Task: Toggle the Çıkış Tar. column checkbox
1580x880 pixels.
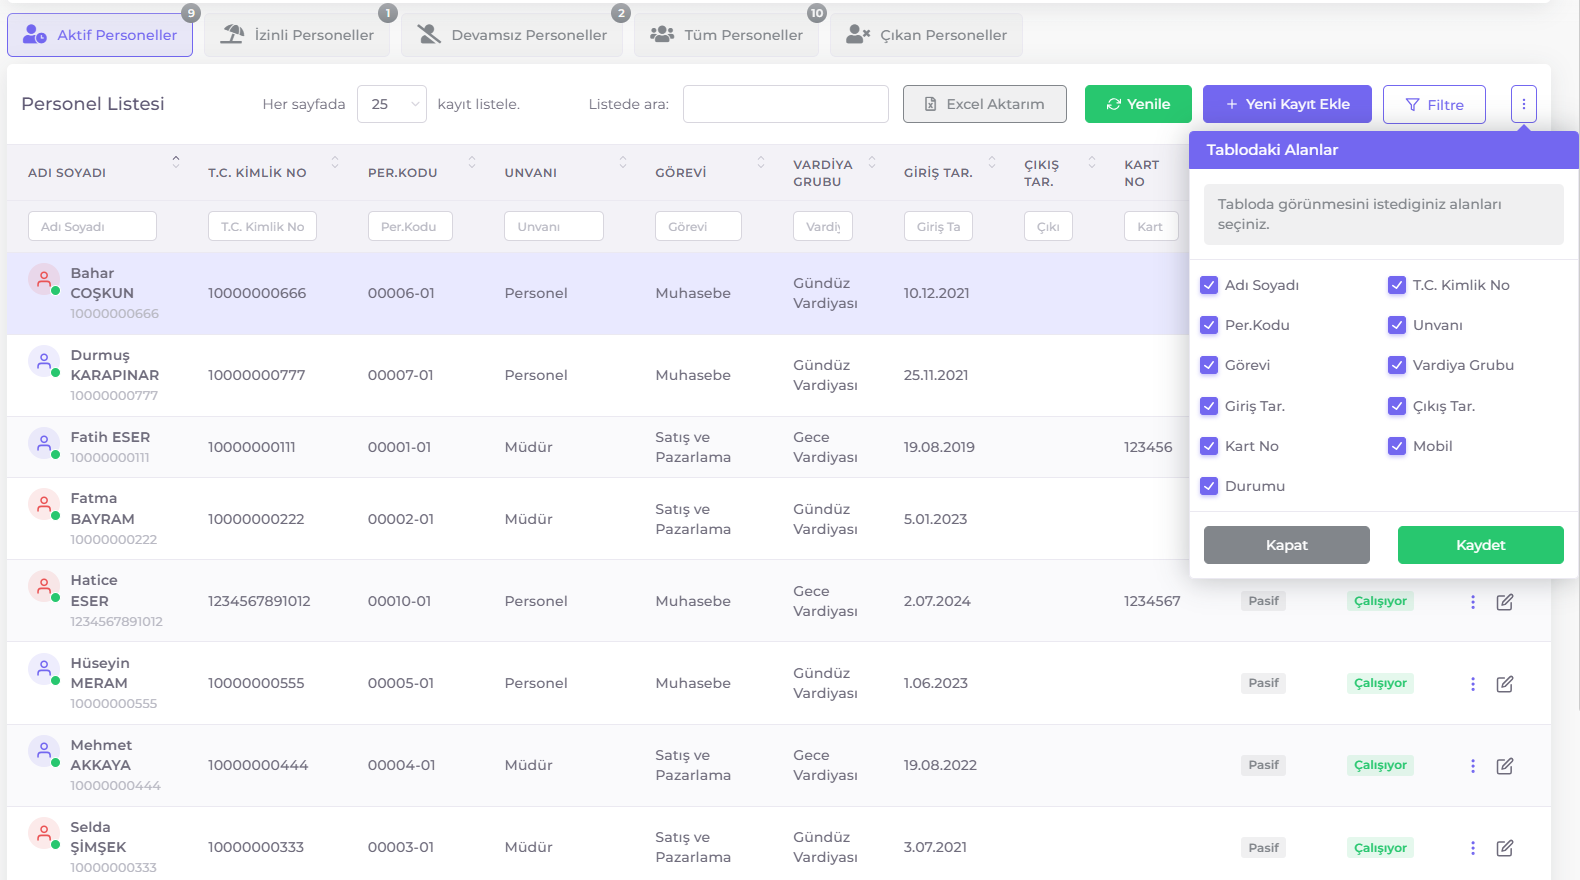Action: 1397,406
